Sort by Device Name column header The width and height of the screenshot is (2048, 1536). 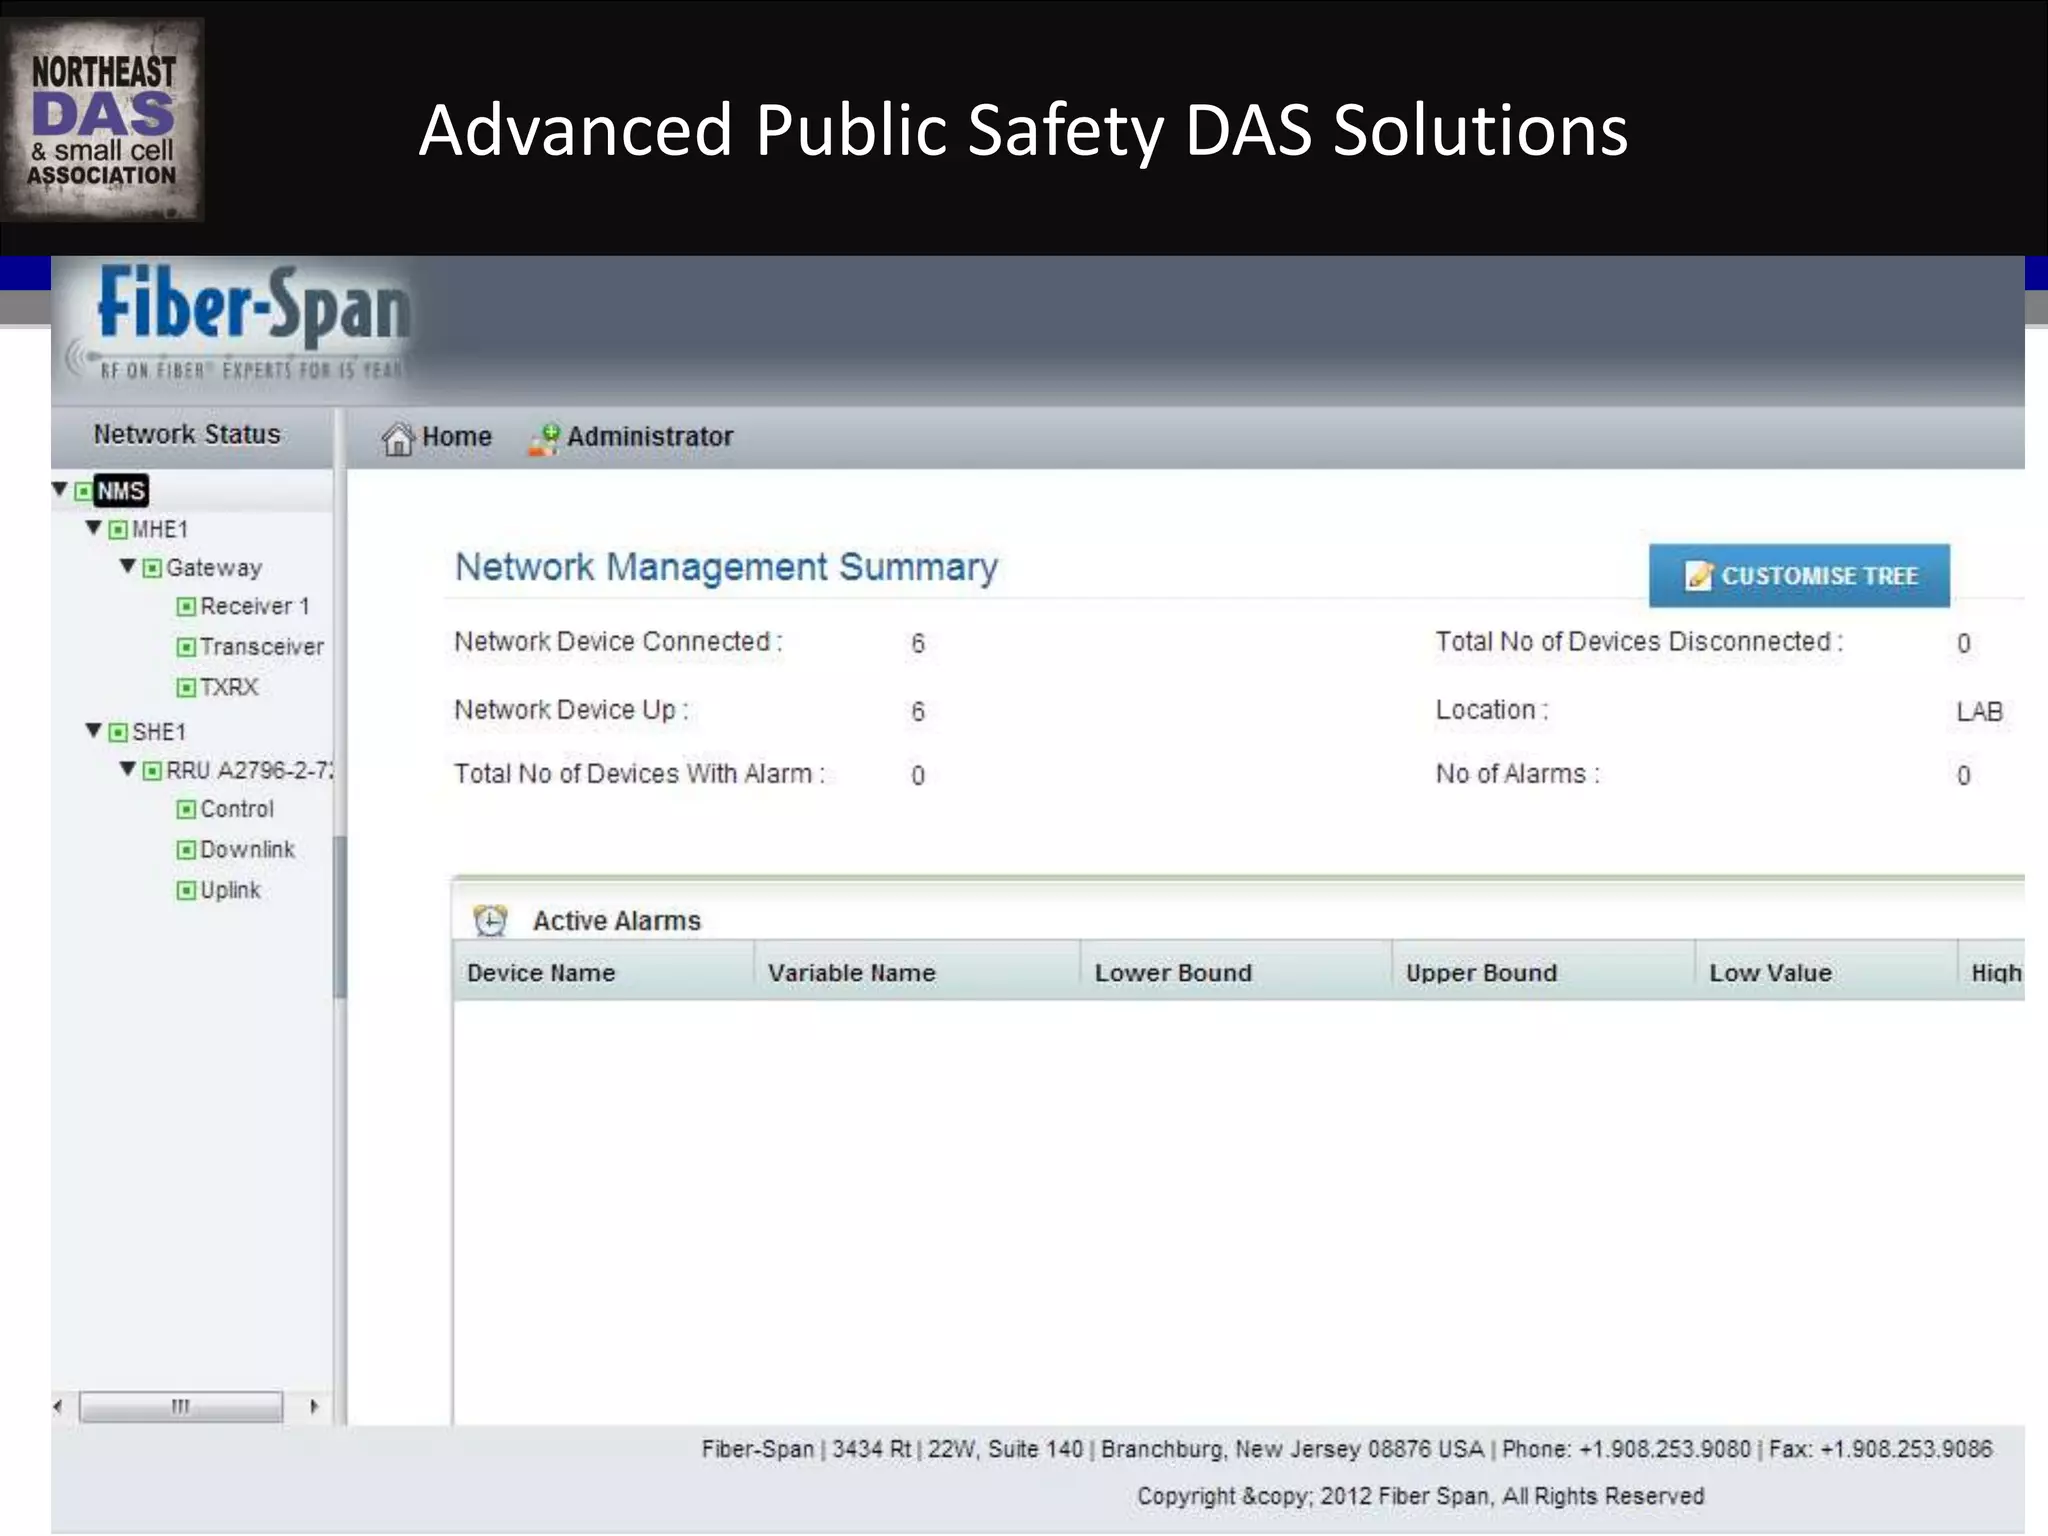tap(603, 972)
